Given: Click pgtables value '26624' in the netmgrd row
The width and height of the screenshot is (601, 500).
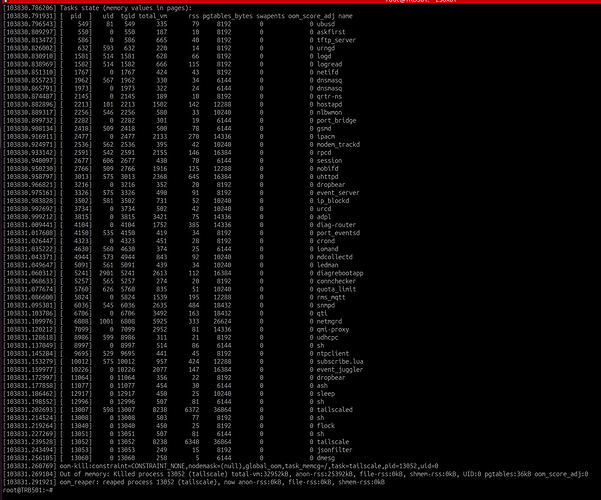Looking at the screenshot, I should (222, 321).
